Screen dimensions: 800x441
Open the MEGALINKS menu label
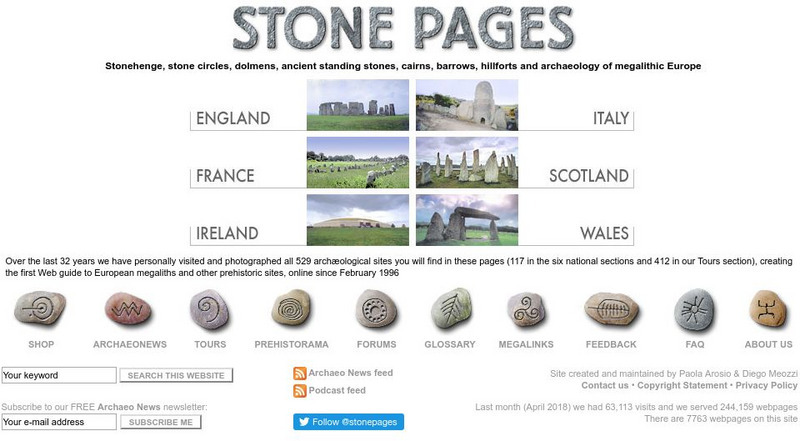coord(526,345)
